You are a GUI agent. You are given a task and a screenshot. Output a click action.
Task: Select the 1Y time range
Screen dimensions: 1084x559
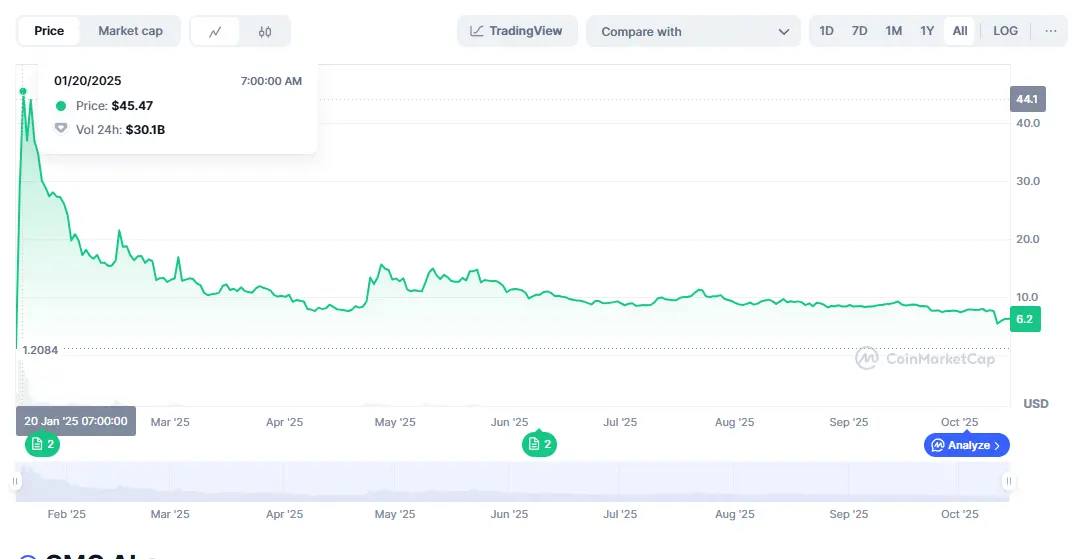[927, 31]
